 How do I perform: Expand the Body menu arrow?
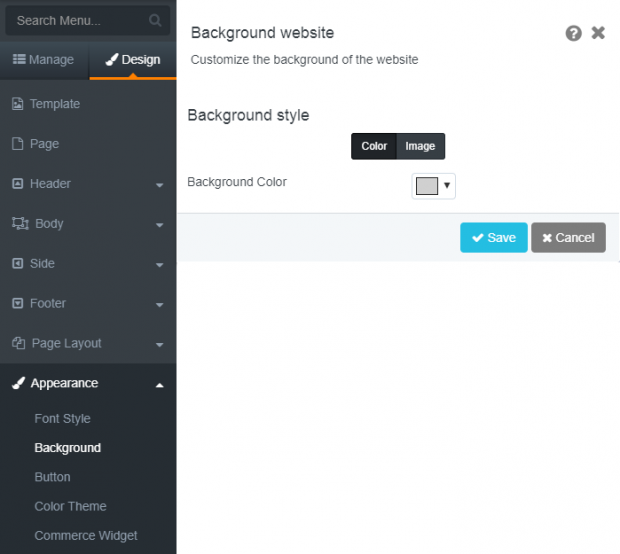click(x=159, y=225)
